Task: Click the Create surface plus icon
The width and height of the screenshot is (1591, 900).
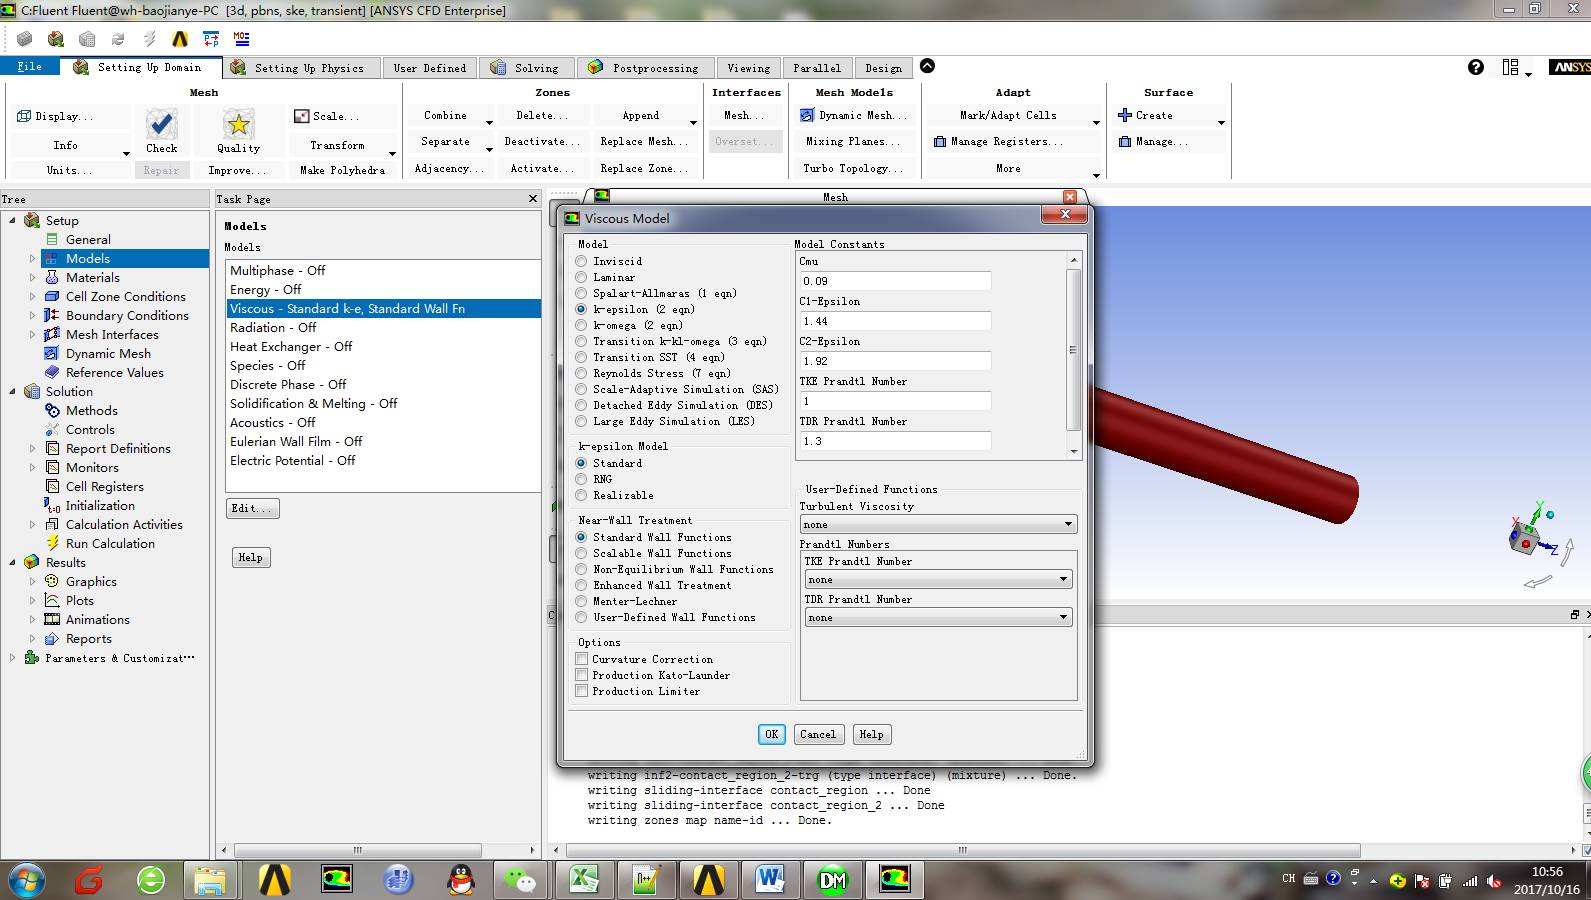Action: 1125,115
